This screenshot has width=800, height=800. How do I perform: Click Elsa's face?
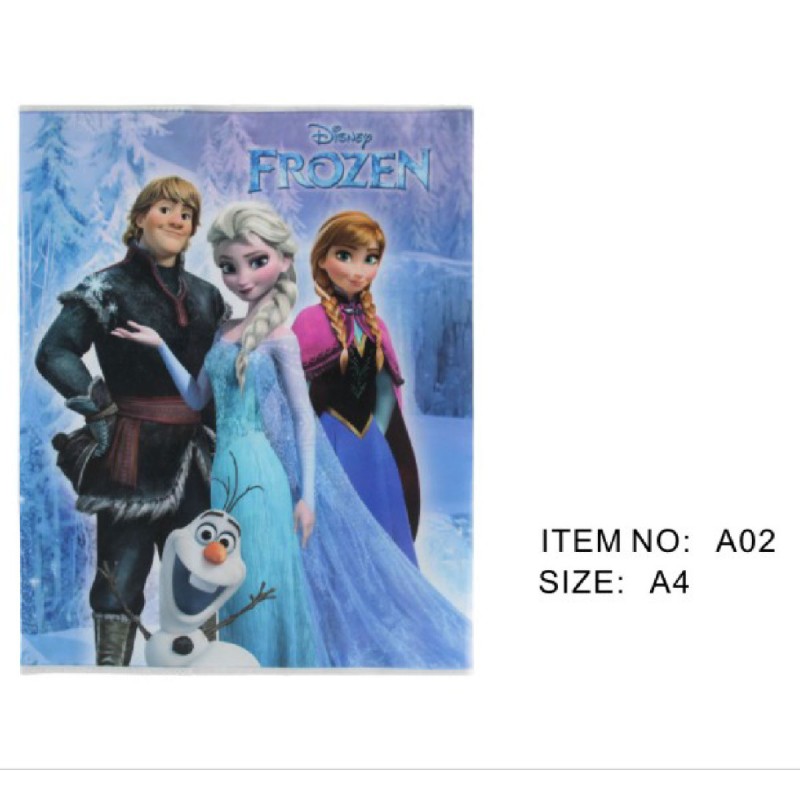pyautogui.click(x=244, y=270)
